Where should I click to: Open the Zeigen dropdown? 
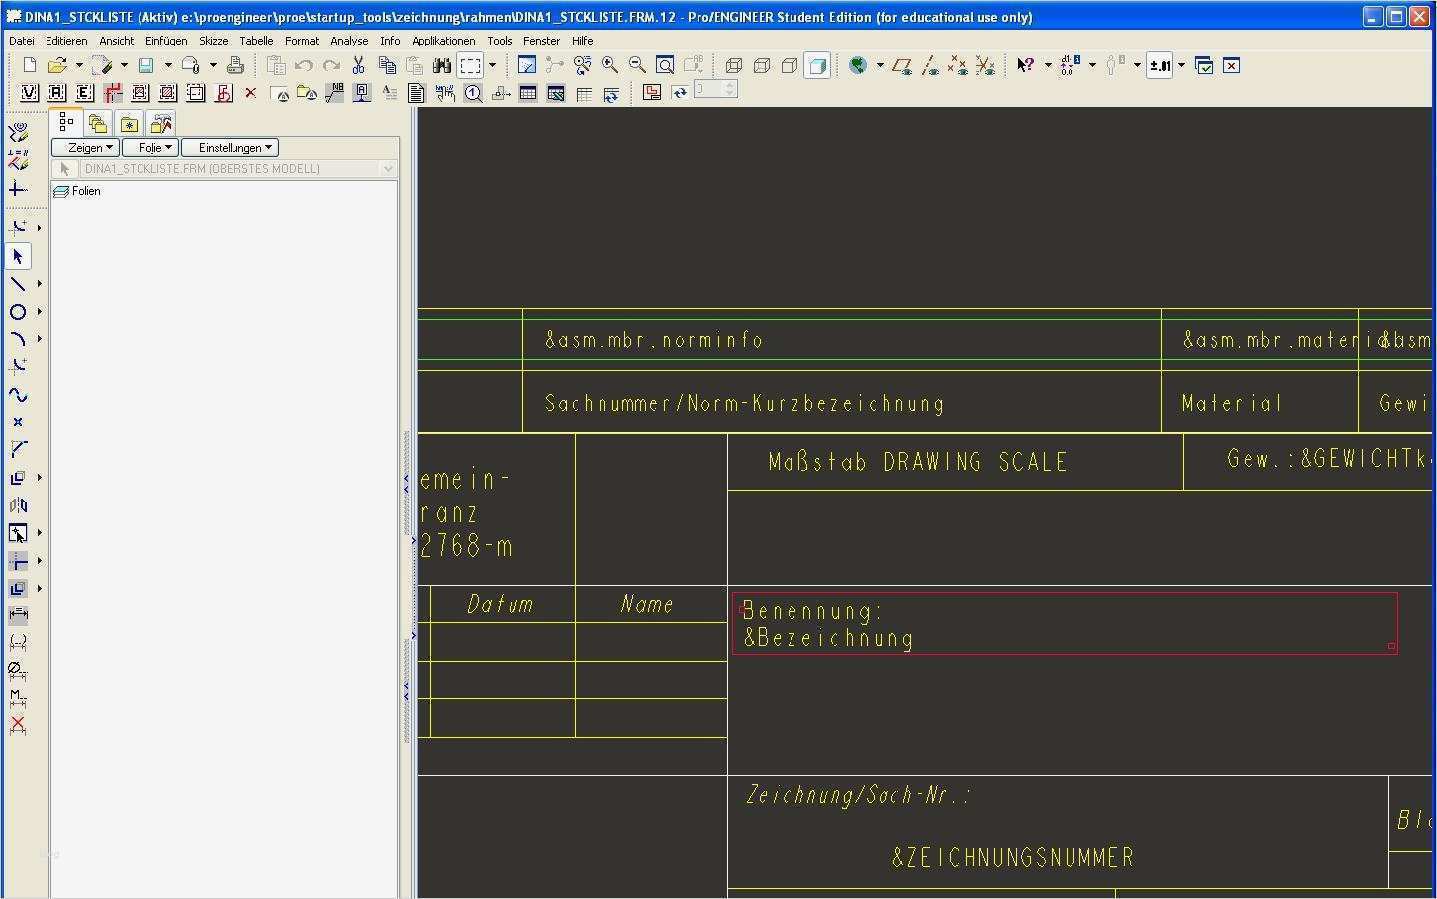tap(85, 147)
